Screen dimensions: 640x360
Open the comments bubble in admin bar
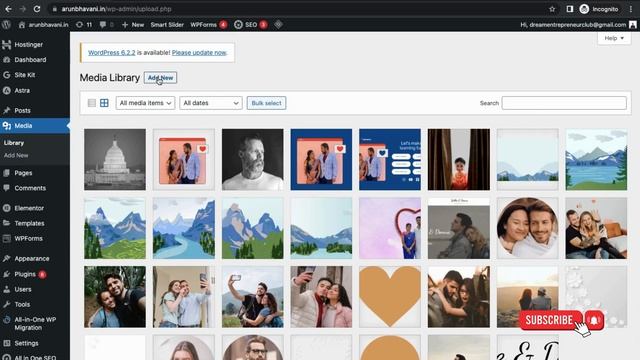(x=103, y=25)
